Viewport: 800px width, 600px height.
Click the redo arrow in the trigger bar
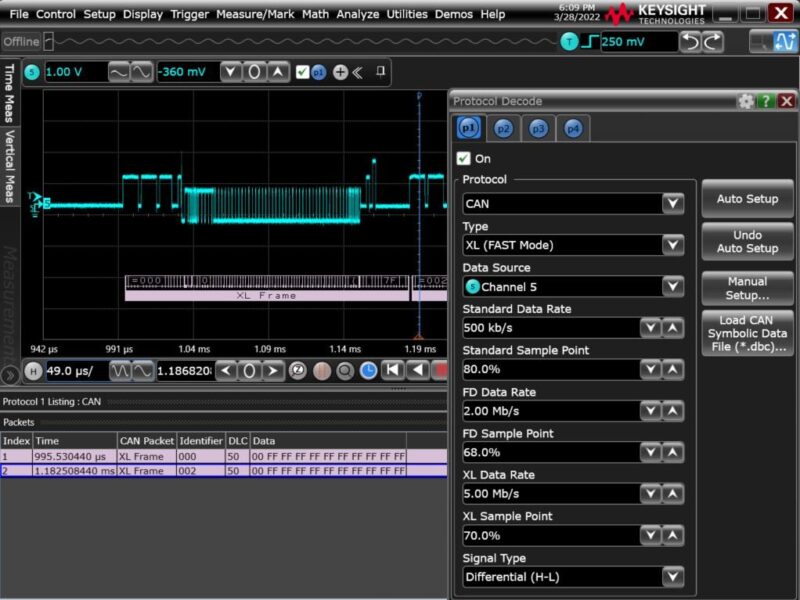coord(713,41)
